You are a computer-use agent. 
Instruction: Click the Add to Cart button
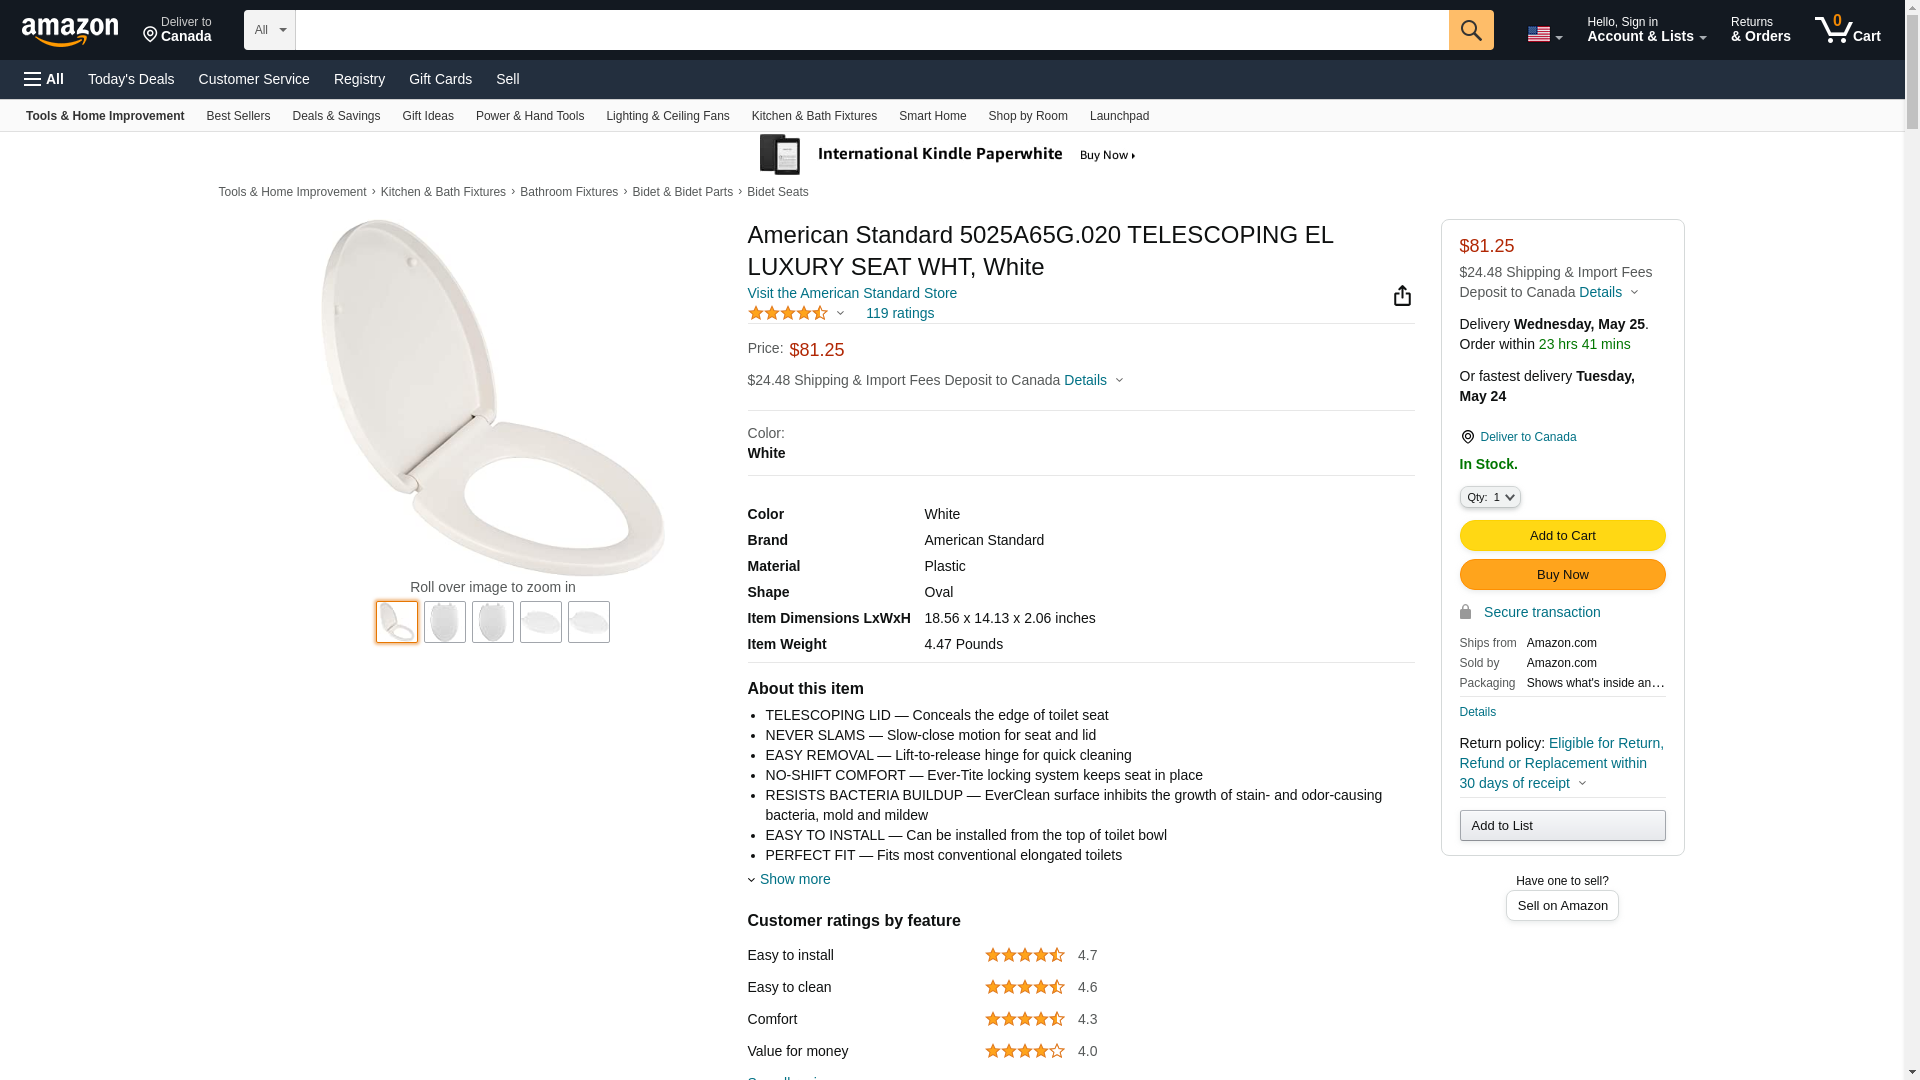1562,536
